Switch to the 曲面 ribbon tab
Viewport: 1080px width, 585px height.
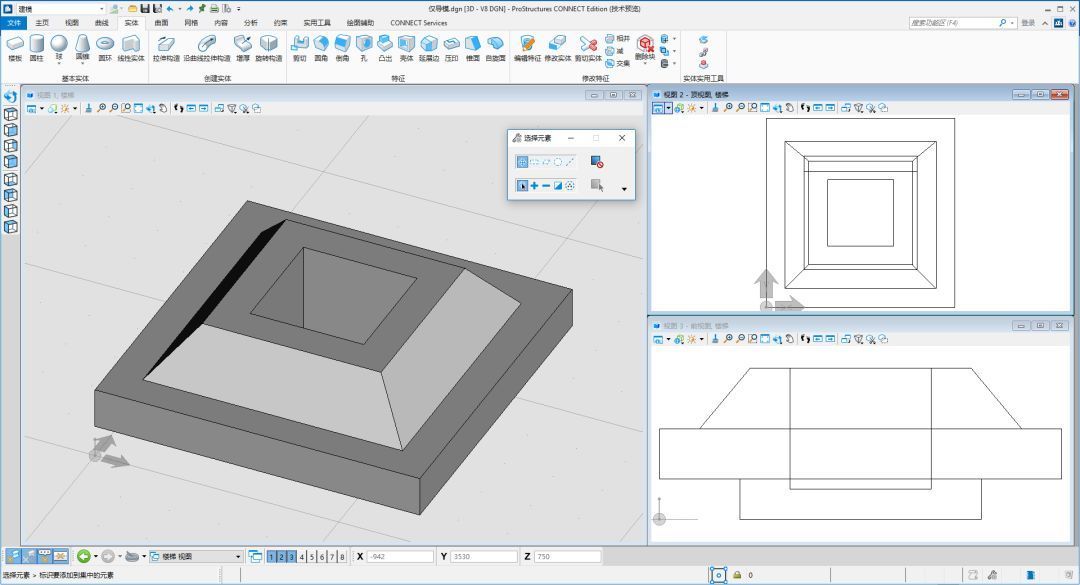(x=161, y=23)
